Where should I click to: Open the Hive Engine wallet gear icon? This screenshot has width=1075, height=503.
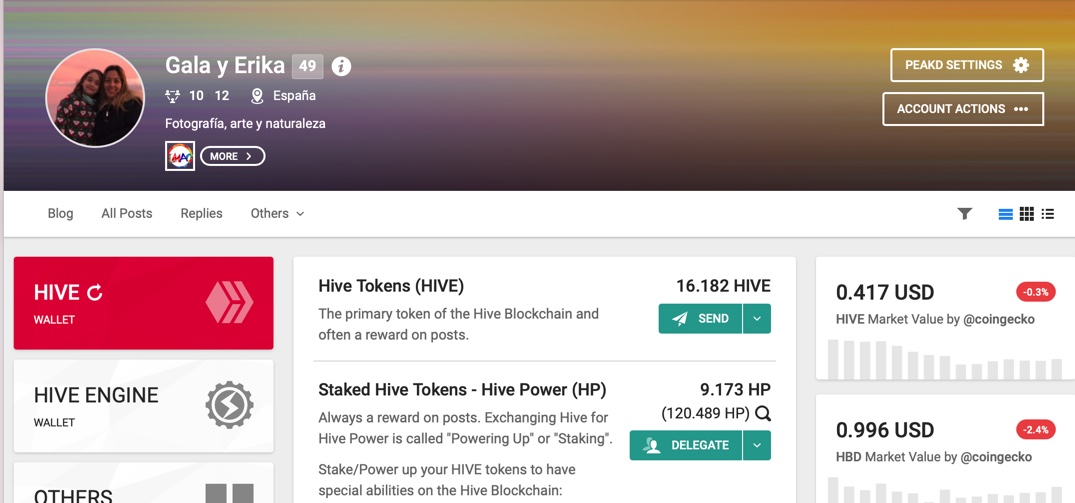[x=229, y=405]
